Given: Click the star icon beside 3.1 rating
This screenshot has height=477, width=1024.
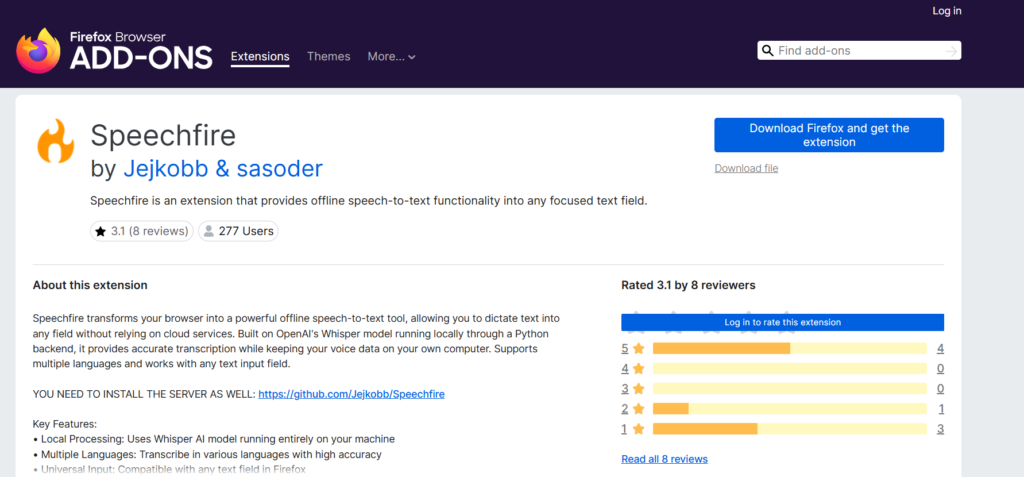Looking at the screenshot, I should click(x=101, y=231).
